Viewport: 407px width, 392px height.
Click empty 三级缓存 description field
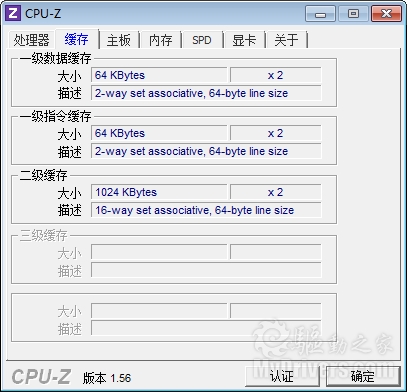point(206,270)
